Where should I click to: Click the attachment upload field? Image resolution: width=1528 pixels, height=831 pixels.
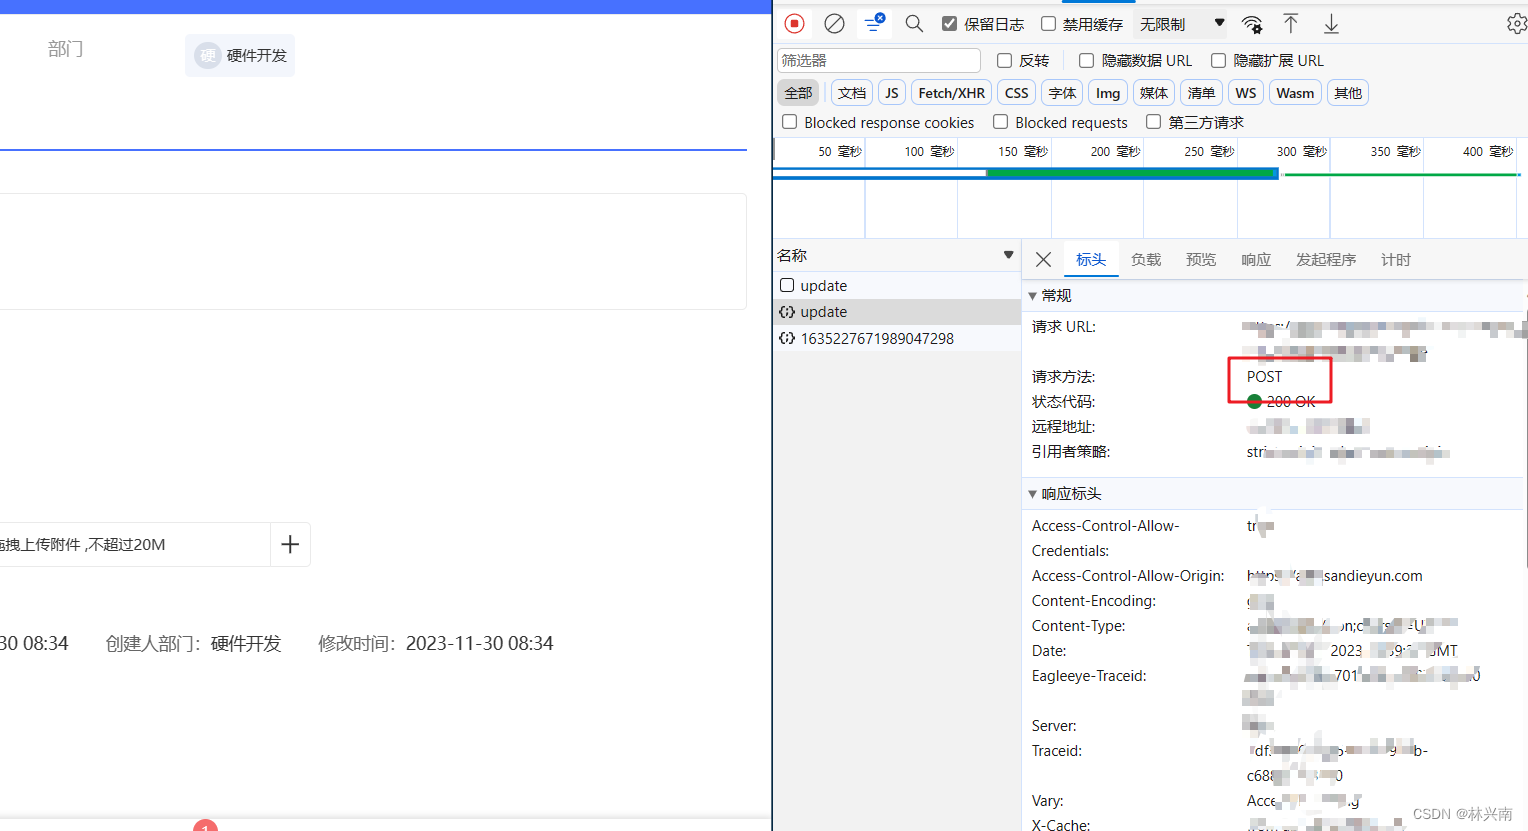point(135,544)
